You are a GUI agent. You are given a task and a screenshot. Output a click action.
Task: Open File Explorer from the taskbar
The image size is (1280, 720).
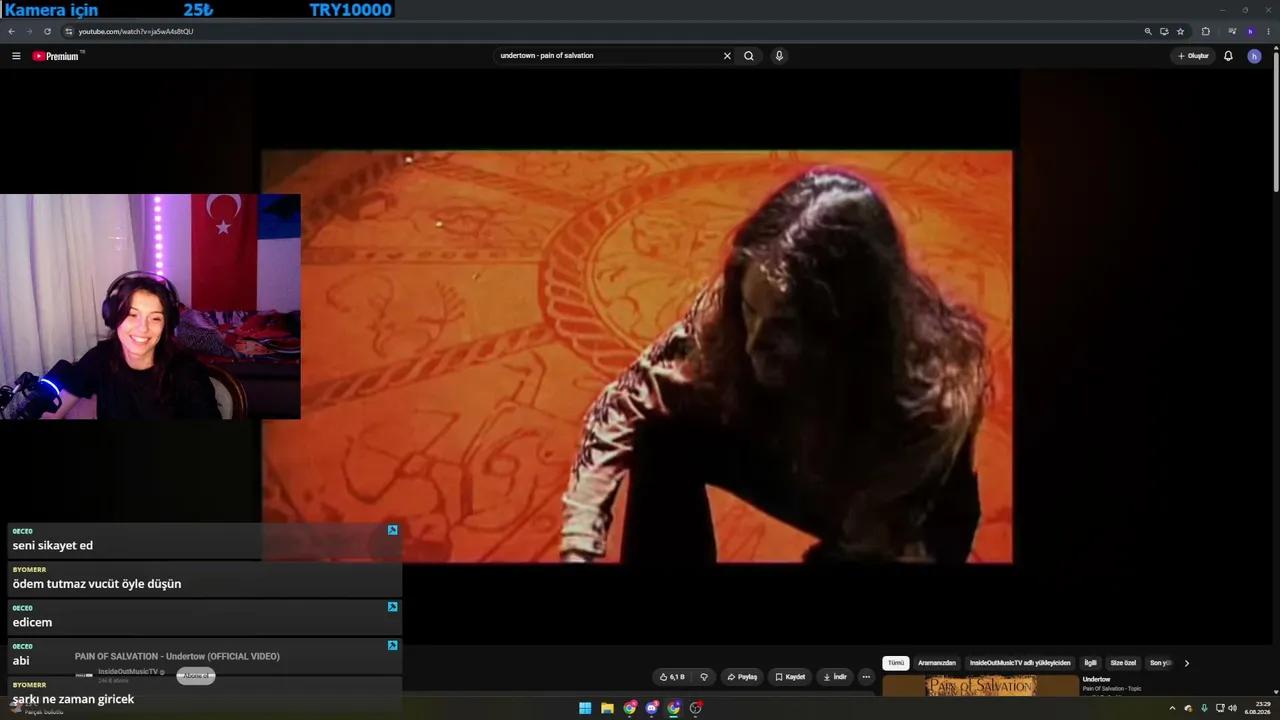coord(607,708)
